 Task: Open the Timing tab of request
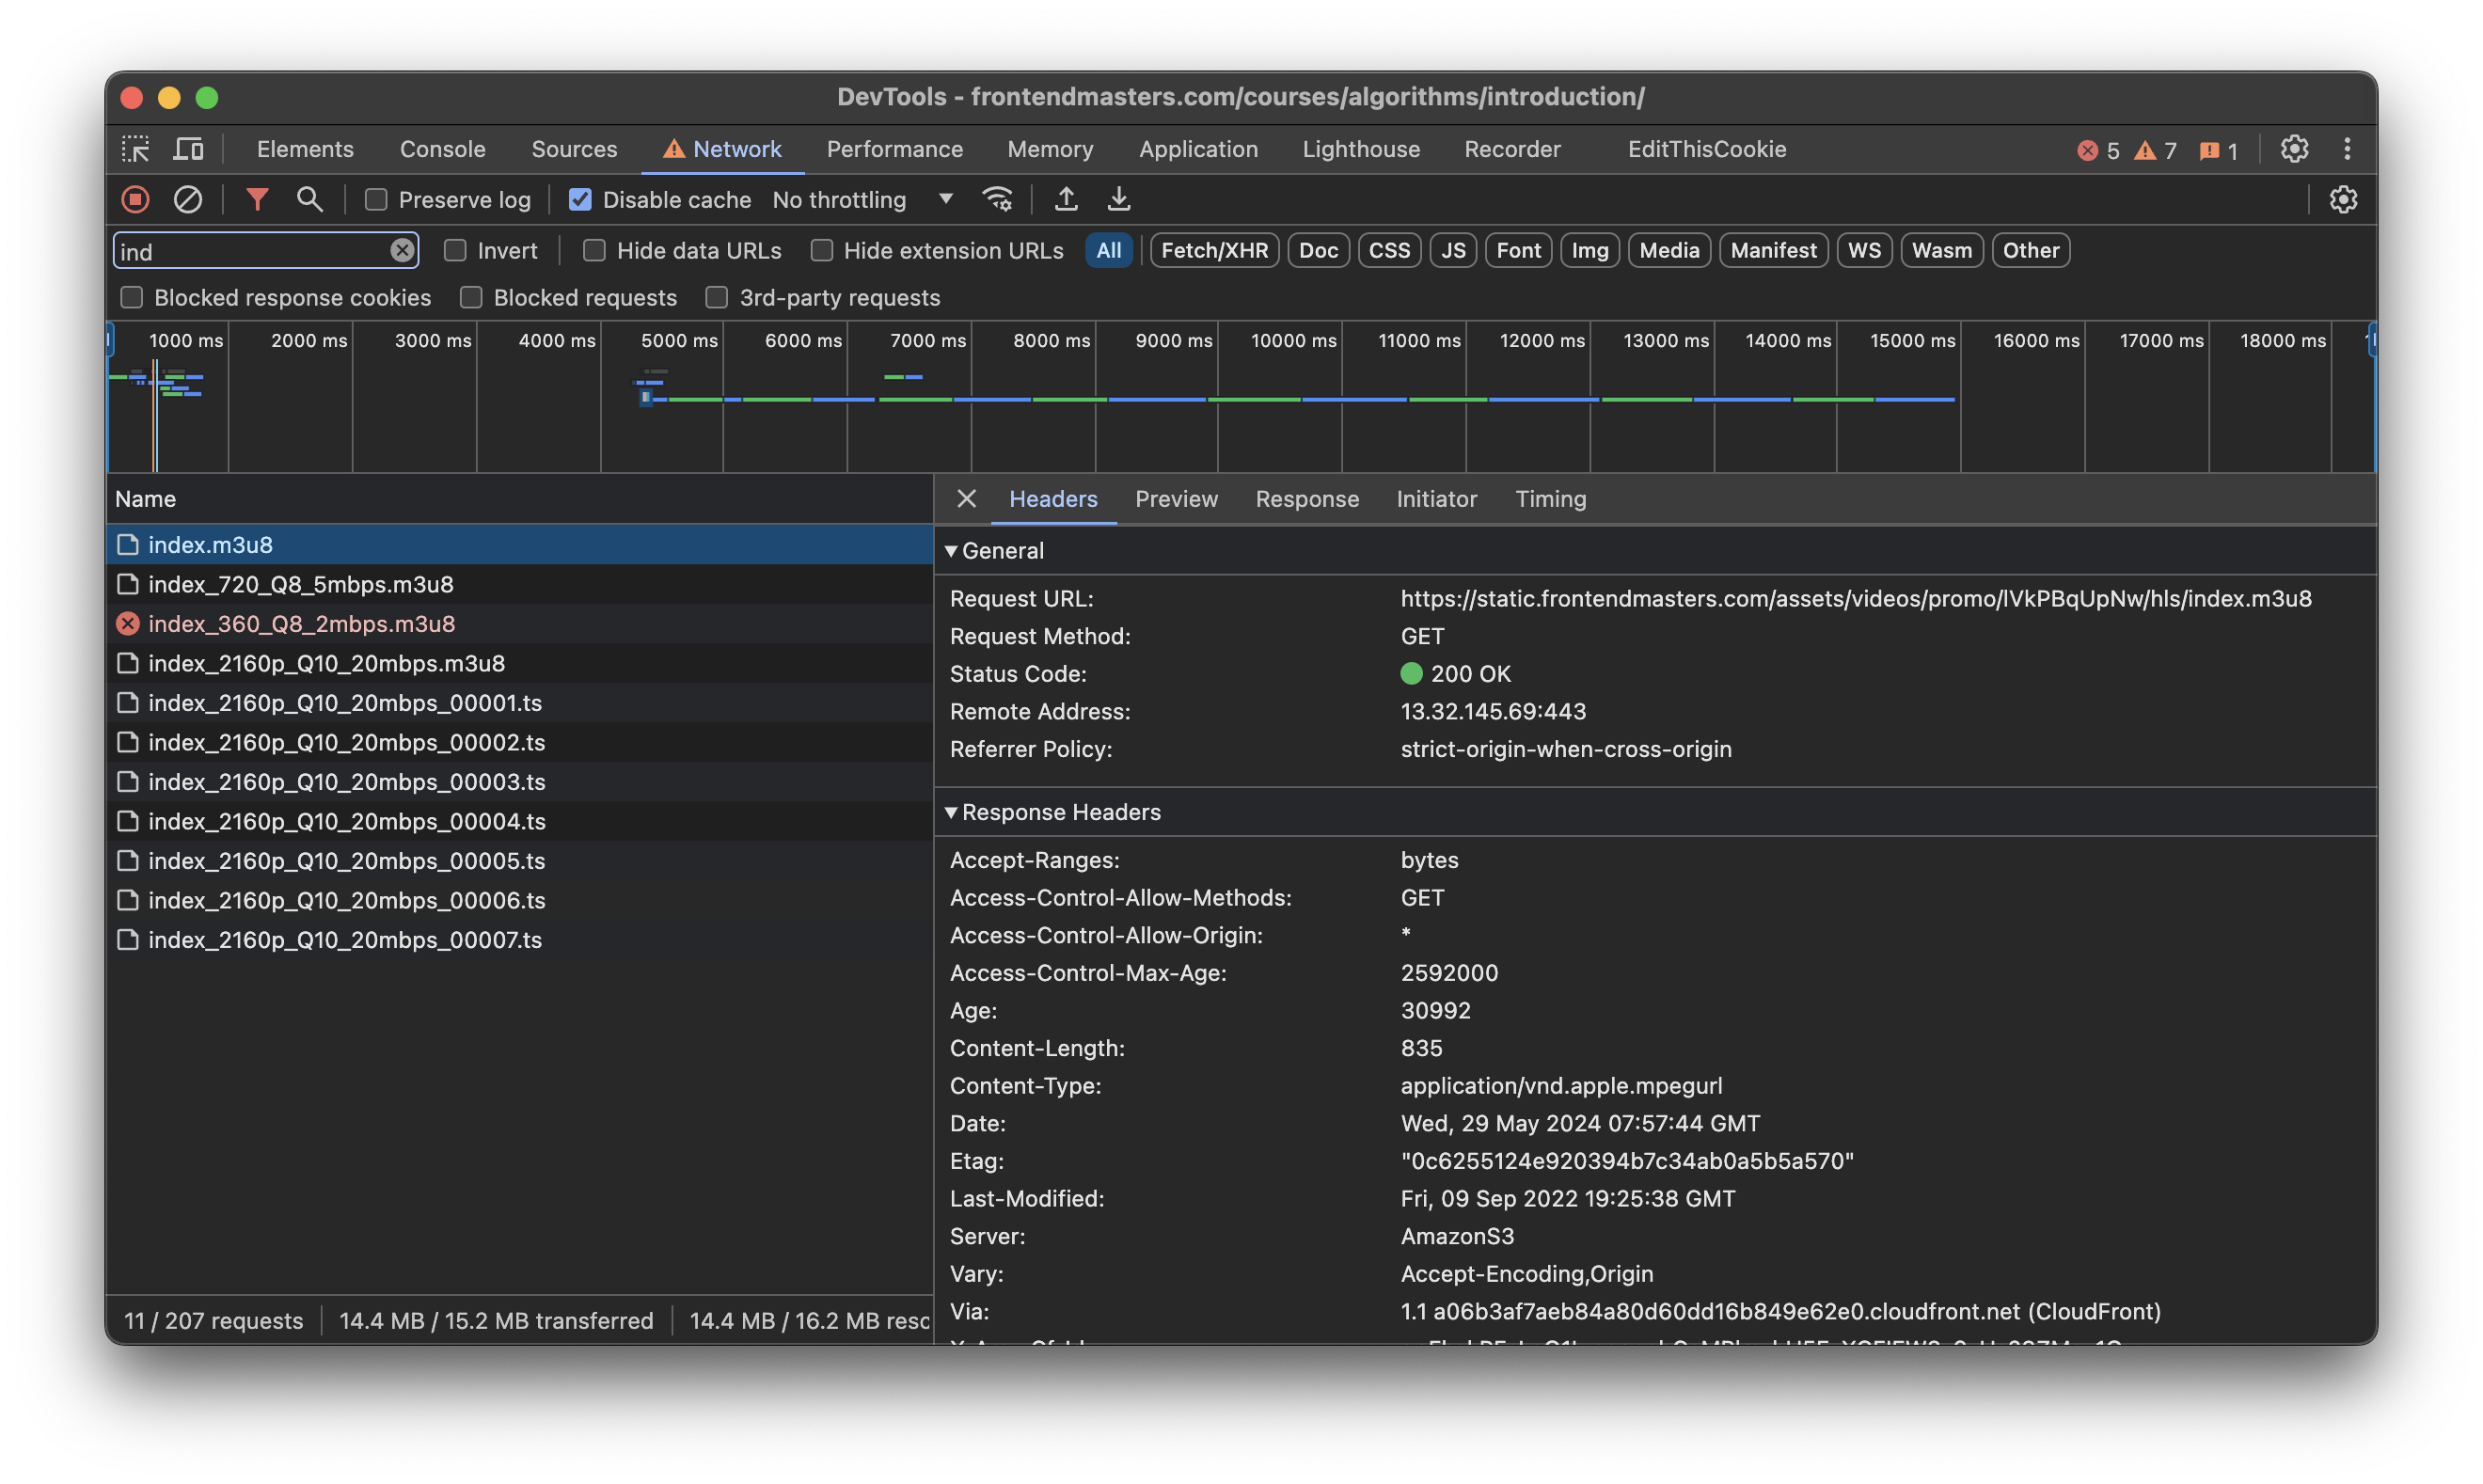point(1550,499)
